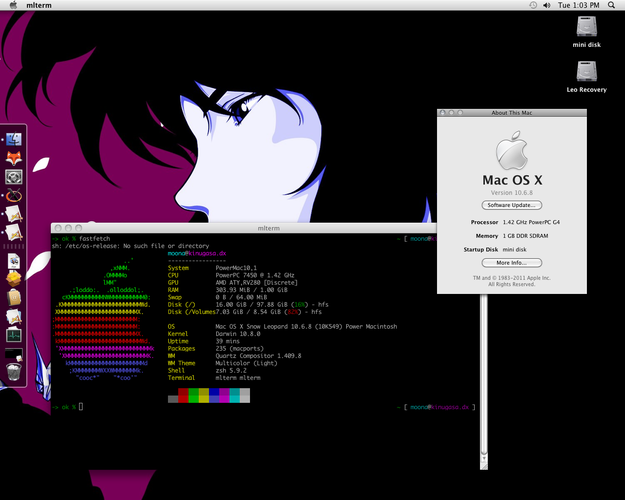Screen dimensions: 625x500
Task: Click '303.93 MiB / 1.00 GiB' RAM value
Action: click(x=251, y=290)
